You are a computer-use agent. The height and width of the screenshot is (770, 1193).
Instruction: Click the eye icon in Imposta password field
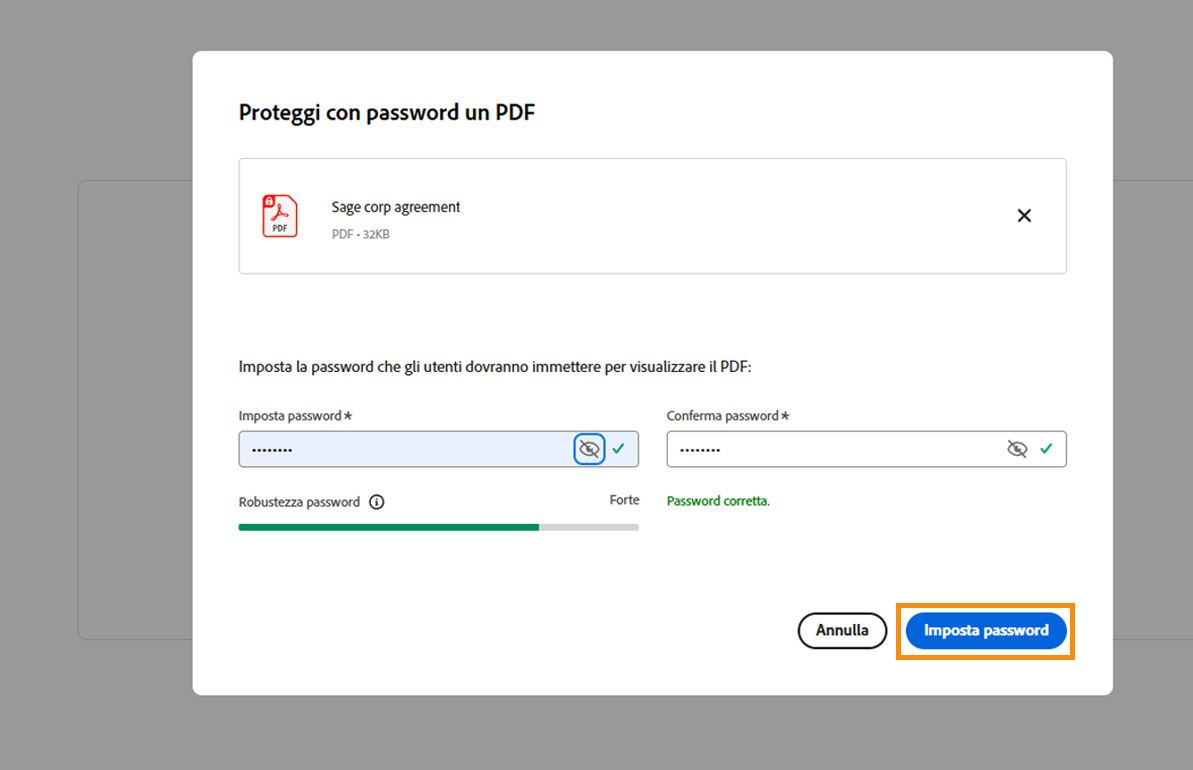coord(589,448)
